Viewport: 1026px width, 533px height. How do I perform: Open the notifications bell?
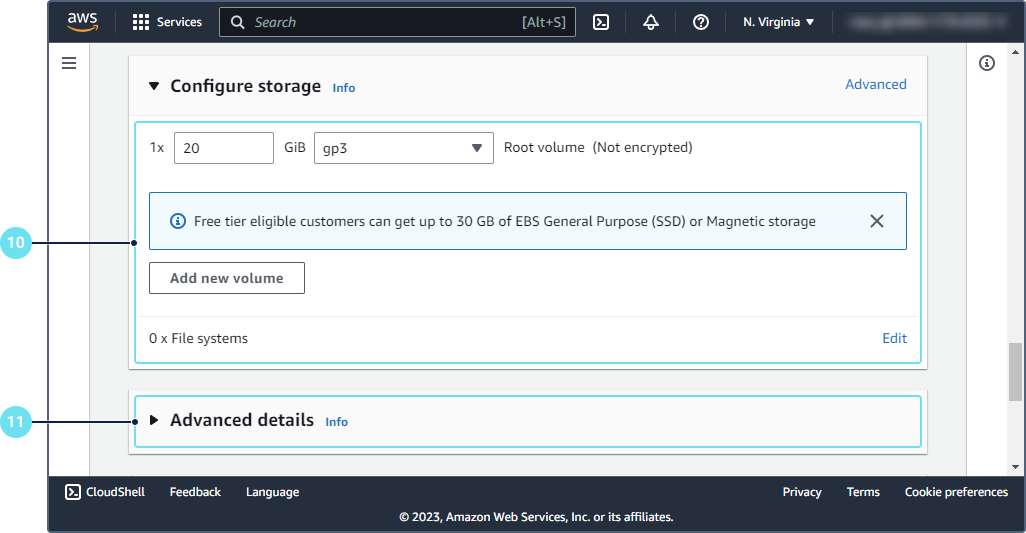click(651, 22)
